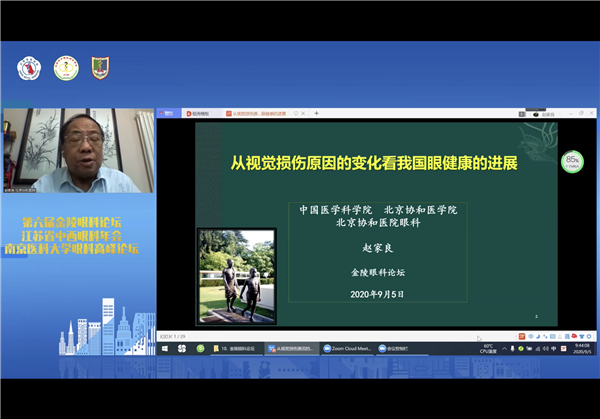Click the yellow slide title text
600x419 pixels.
(x=374, y=163)
